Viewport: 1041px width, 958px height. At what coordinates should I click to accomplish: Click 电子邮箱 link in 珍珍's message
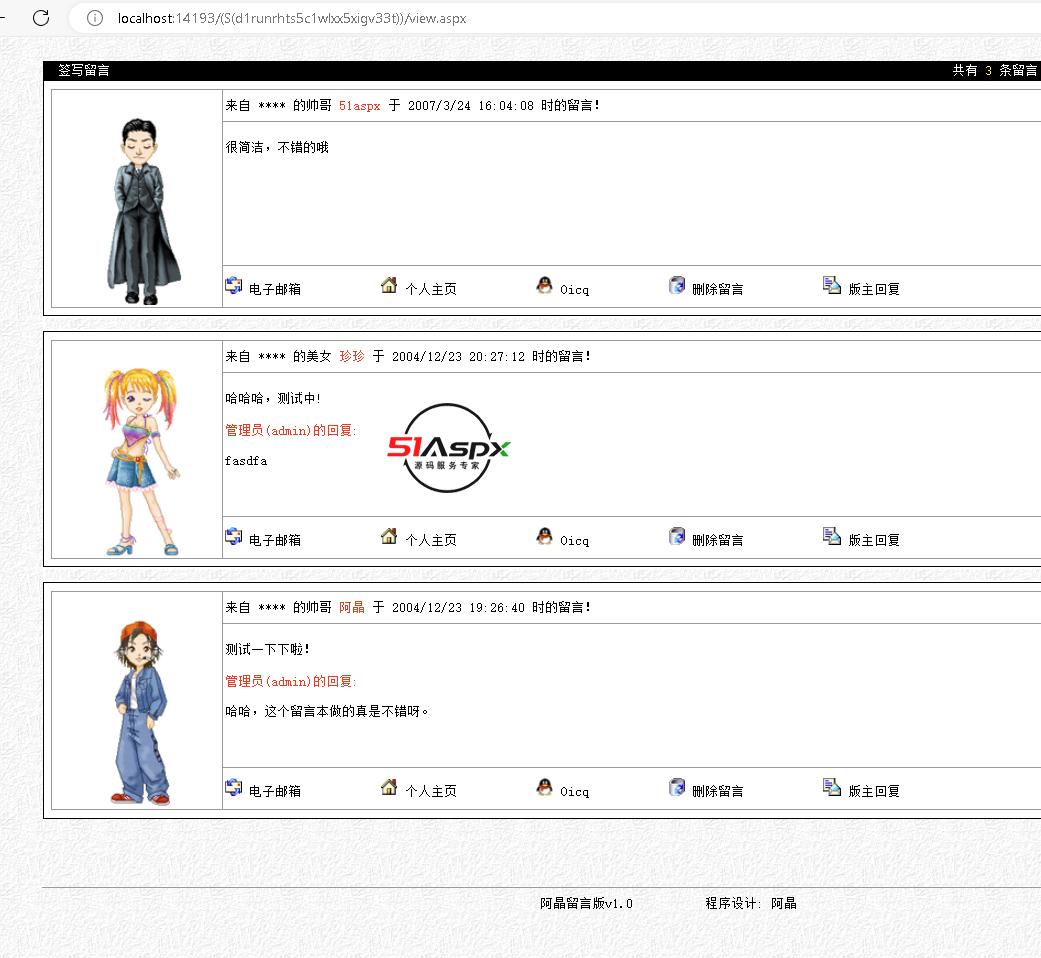tap(275, 540)
